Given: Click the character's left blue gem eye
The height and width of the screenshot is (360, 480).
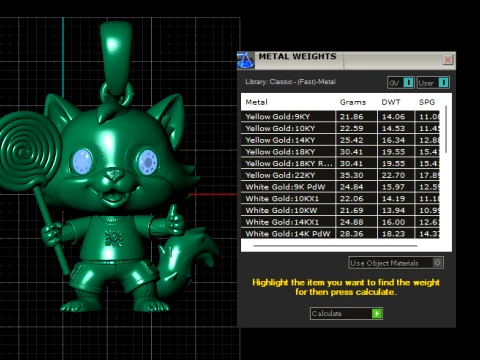Looking at the screenshot, I should (x=82, y=161).
